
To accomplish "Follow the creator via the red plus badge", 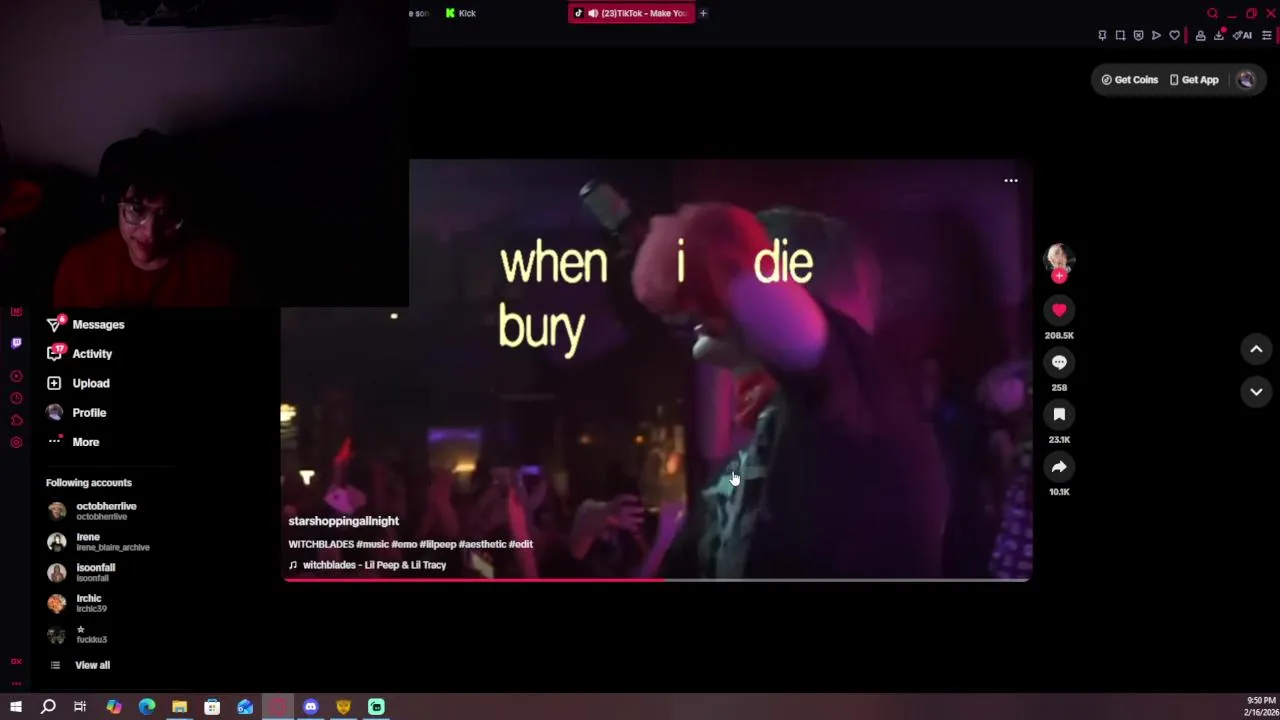I will tap(1059, 276).
